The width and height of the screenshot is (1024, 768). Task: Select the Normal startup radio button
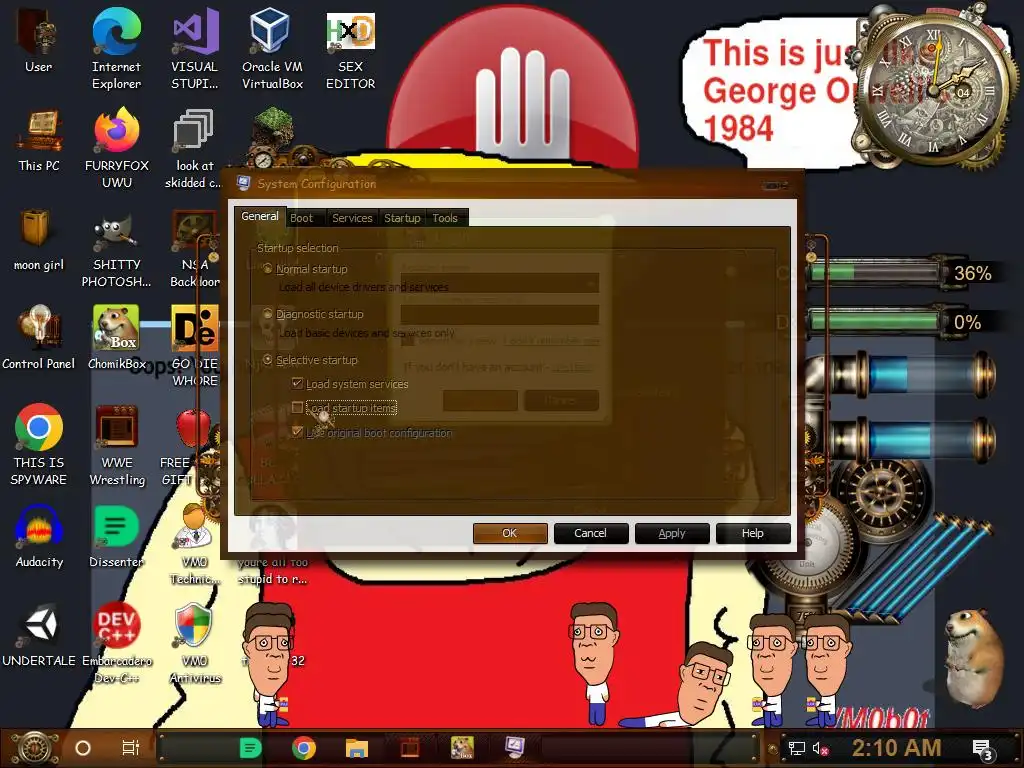[x=268, y=268]
